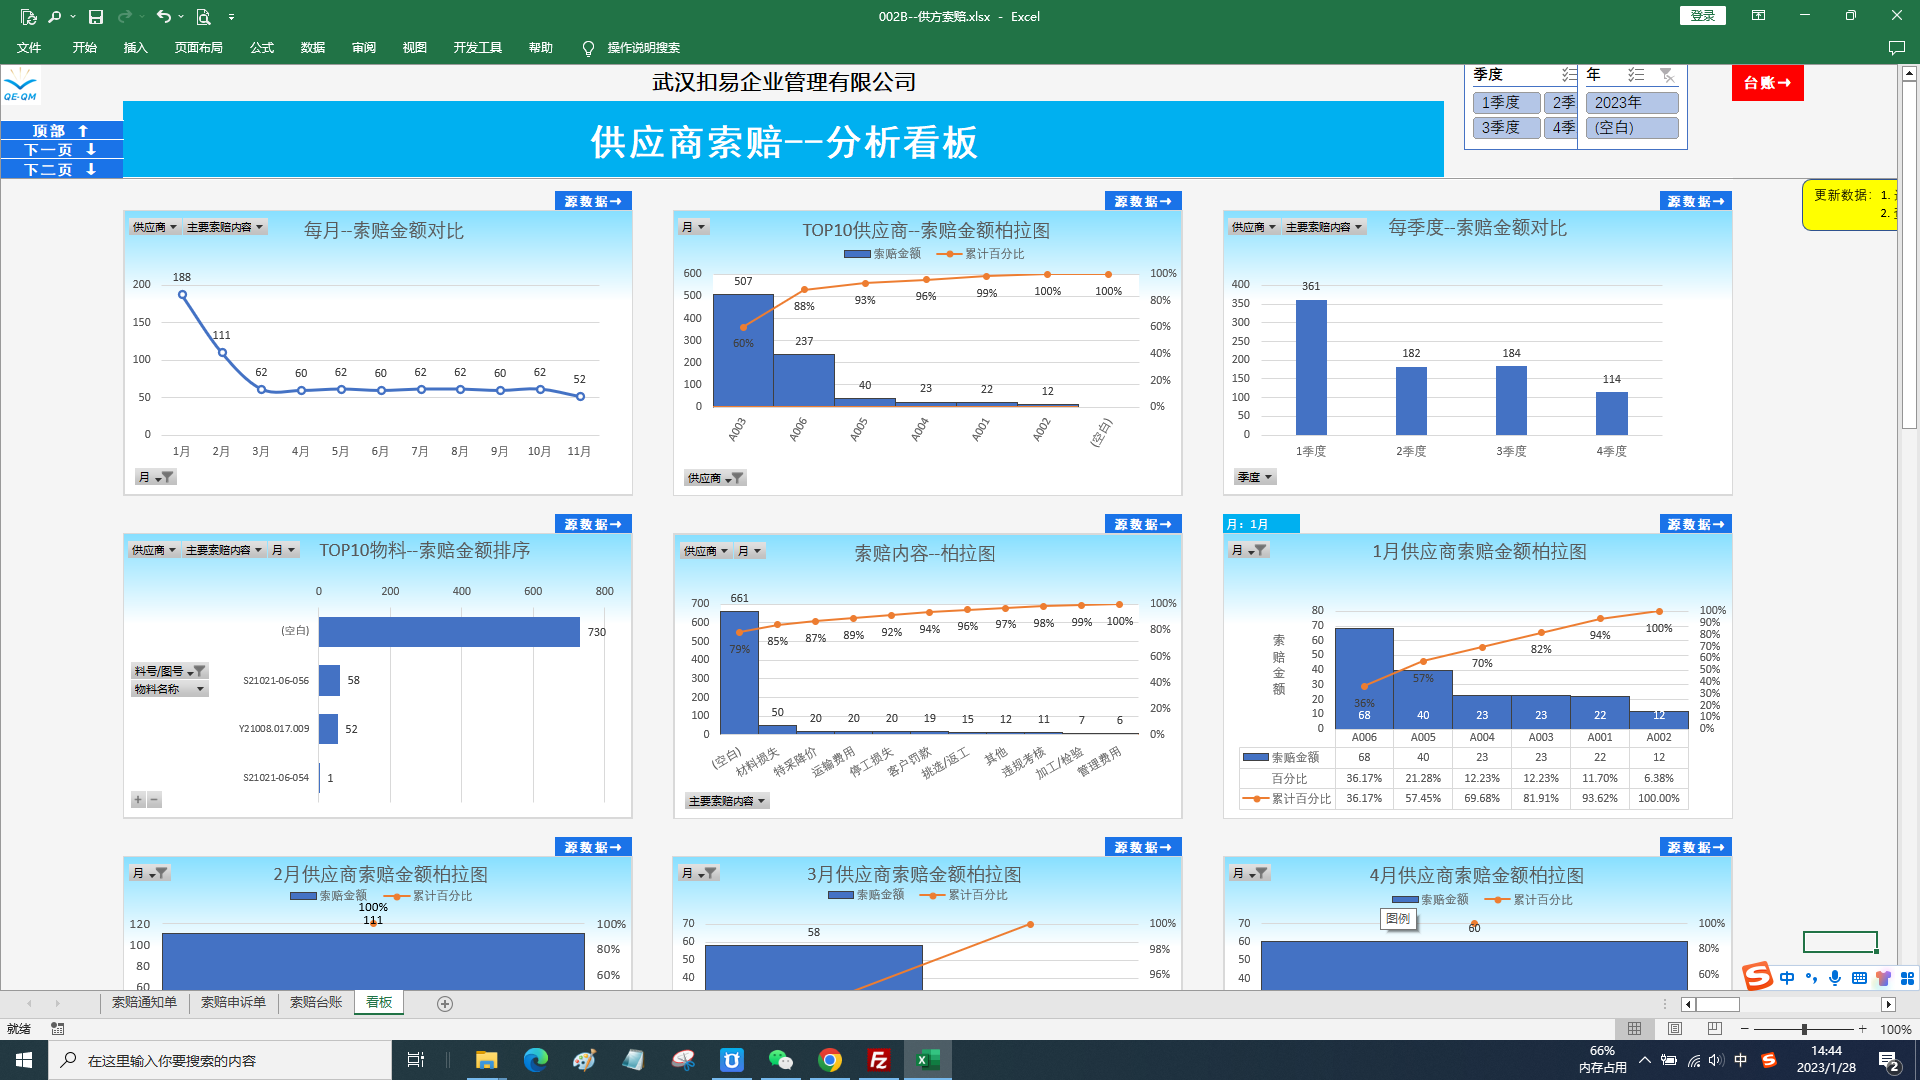Switch to Normal view in status bar
This screenshot has width=1920, height=1080.
point(1634,1029)
